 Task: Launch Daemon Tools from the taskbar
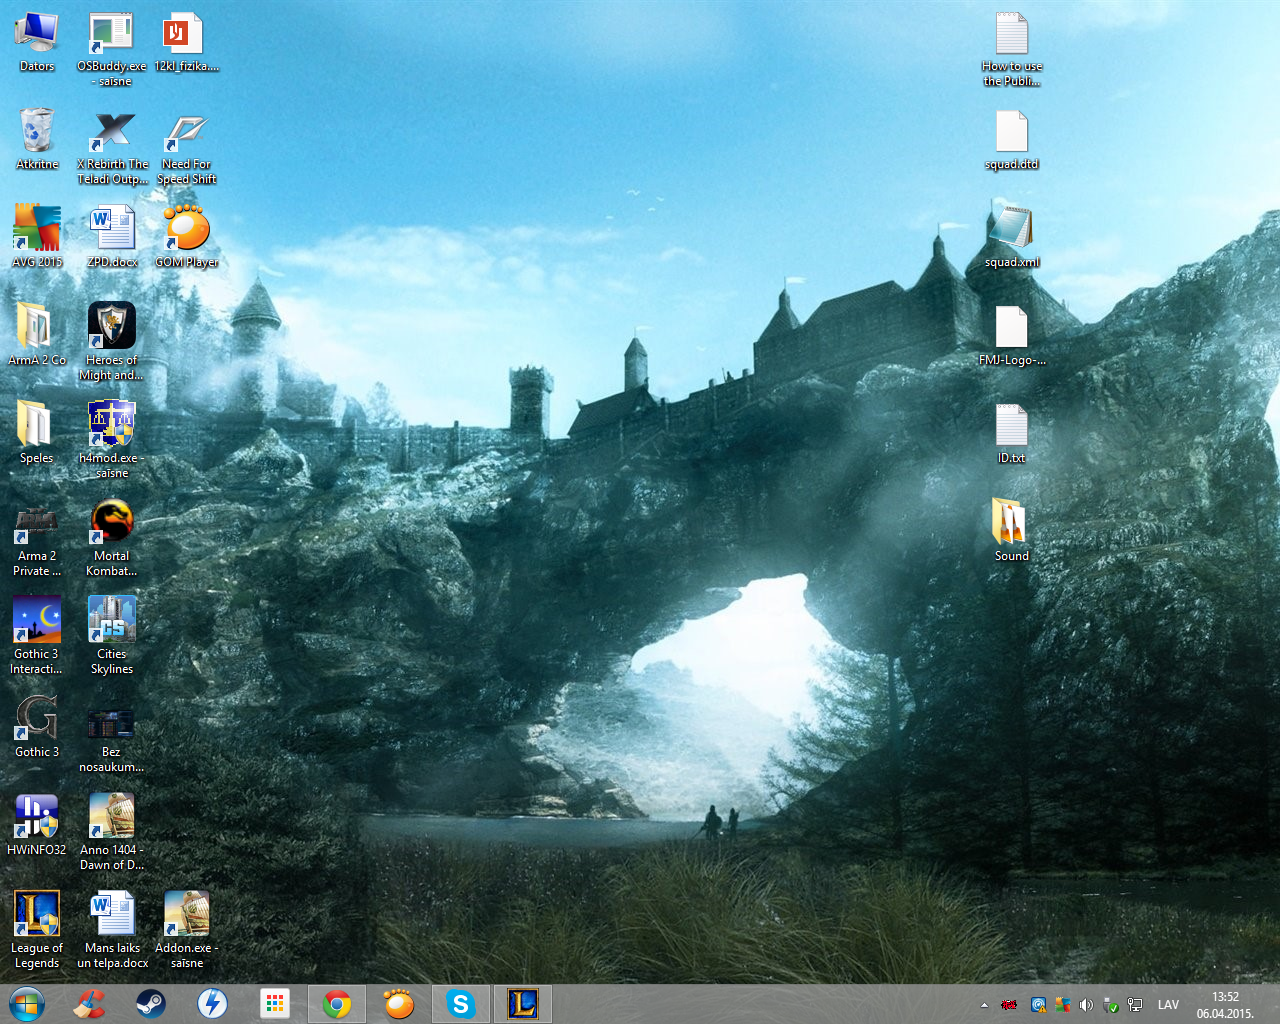click(x=213, y=1003)
